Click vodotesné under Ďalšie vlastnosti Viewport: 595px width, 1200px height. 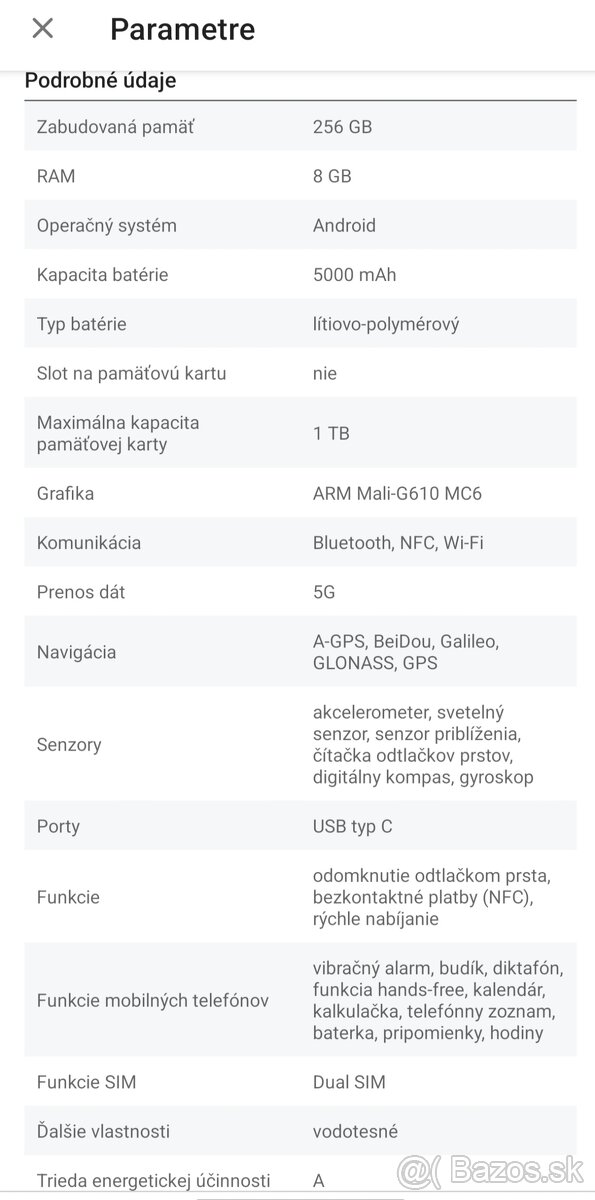354,1131
